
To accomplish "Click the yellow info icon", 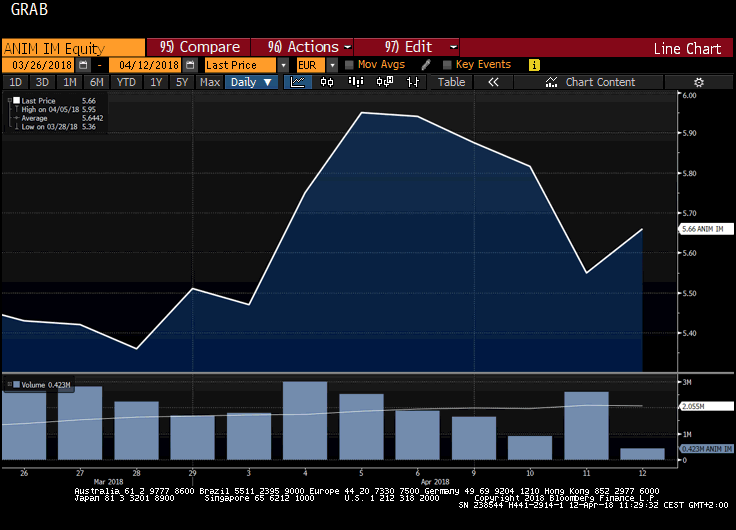I will pyautogui.click(x=534, y=65).
